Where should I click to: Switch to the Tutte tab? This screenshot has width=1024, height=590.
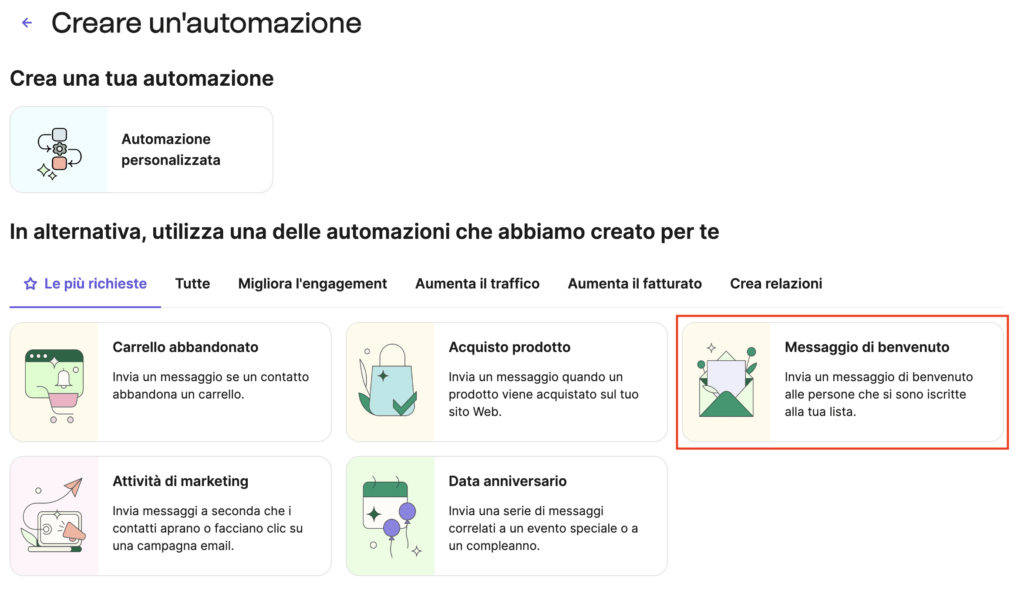192,284
